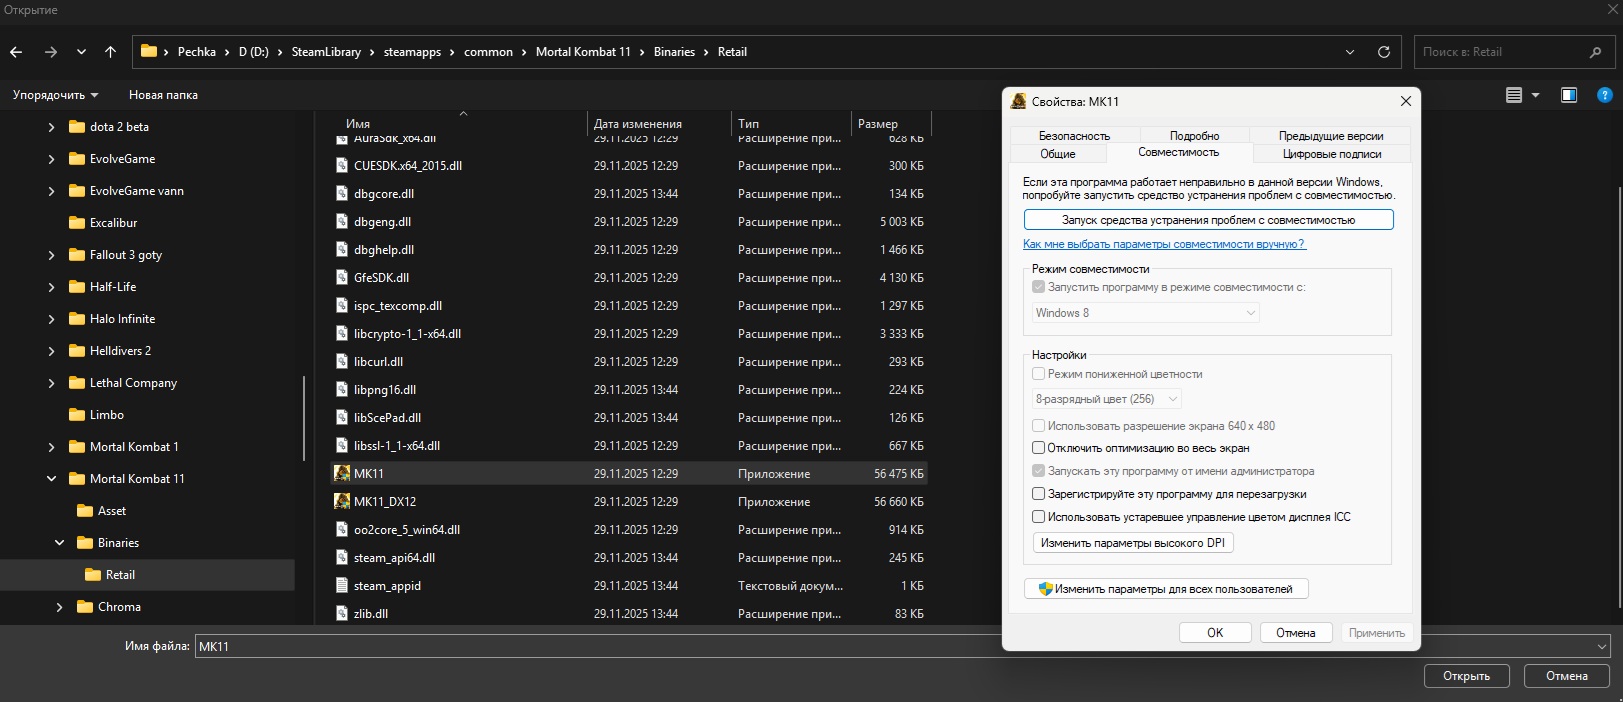Expand the Chroma folder

point(59,607)
